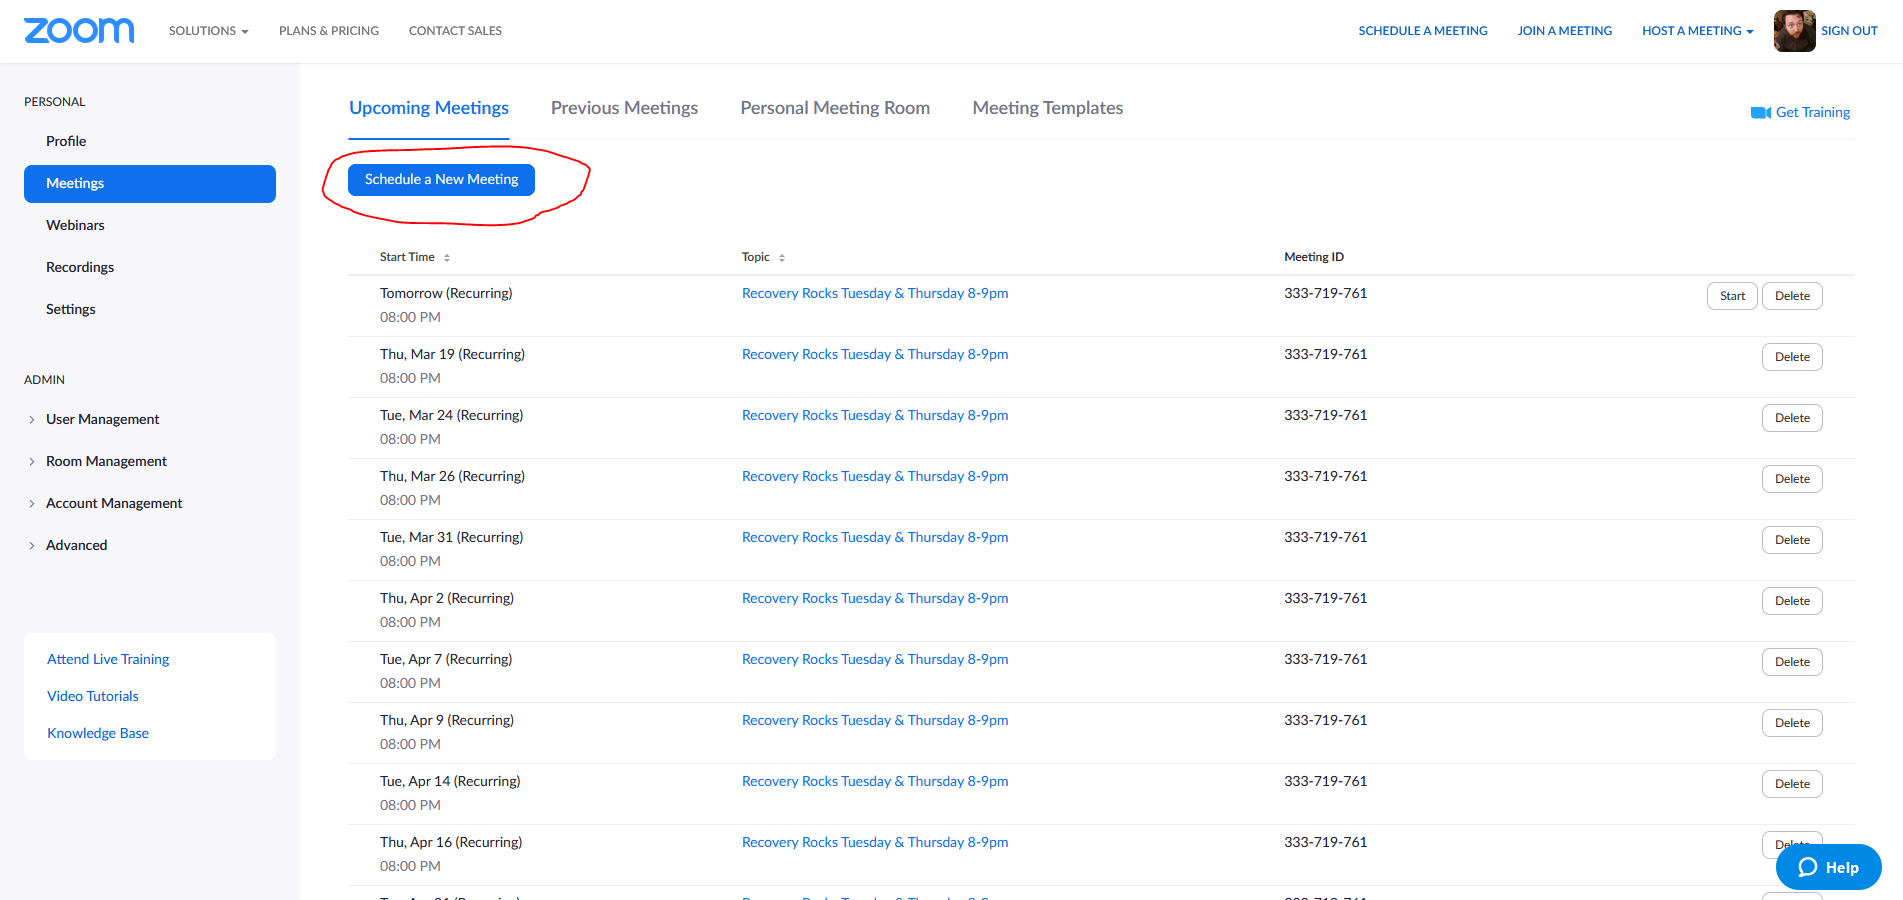Image resolution: width=1903 pixels, height=900 pixels.
Task: Open Recovery Rocks topic for Apr 2
Action: (875, 598)
